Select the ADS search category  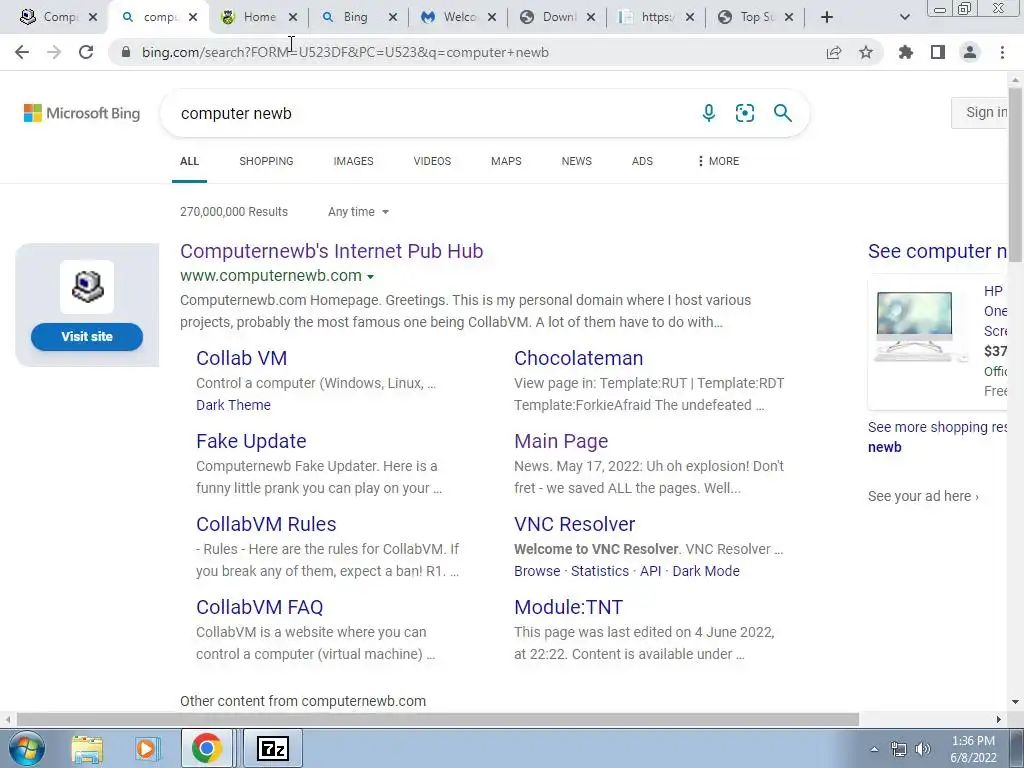coord(642,161)
